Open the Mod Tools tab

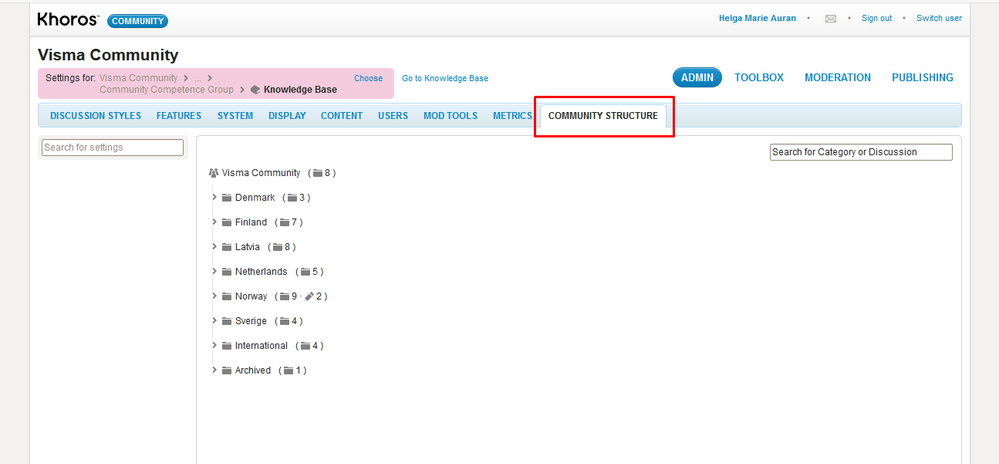coord(450,116)
